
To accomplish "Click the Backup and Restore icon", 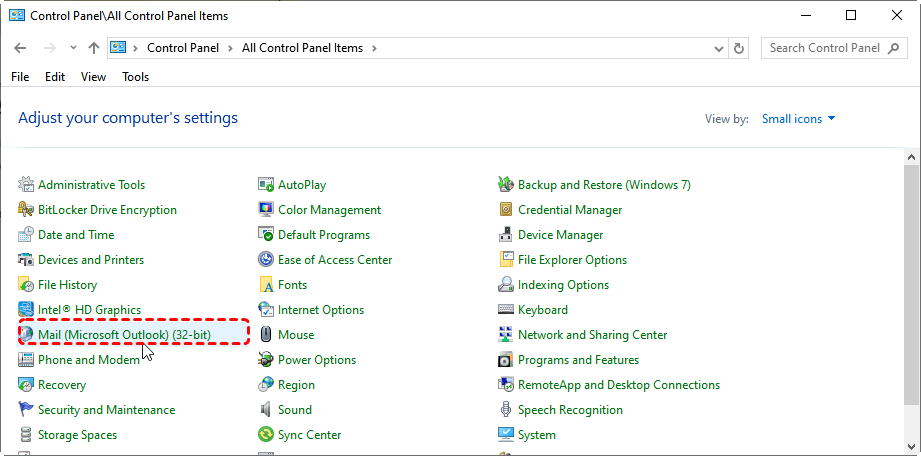I will [507, 185].
